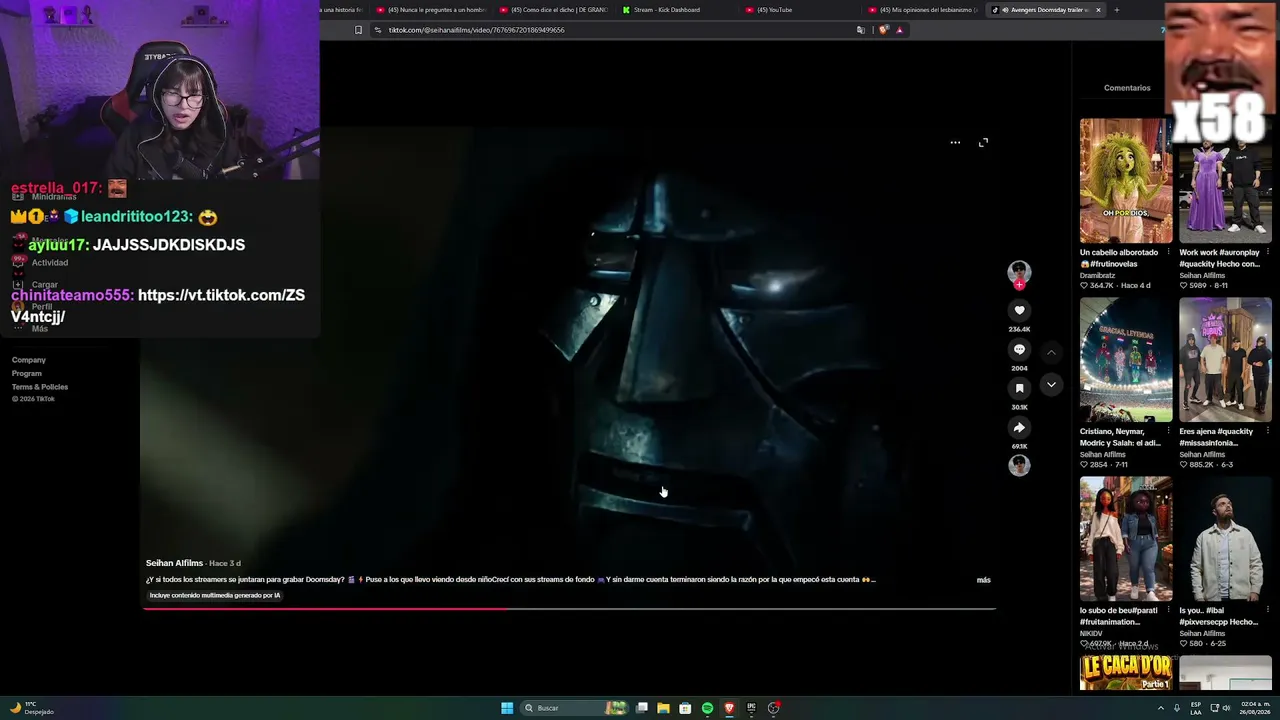1280x720 pixels.
Task: Open the Company footer link
Action: pyautogui.click(x=29, y=360)
